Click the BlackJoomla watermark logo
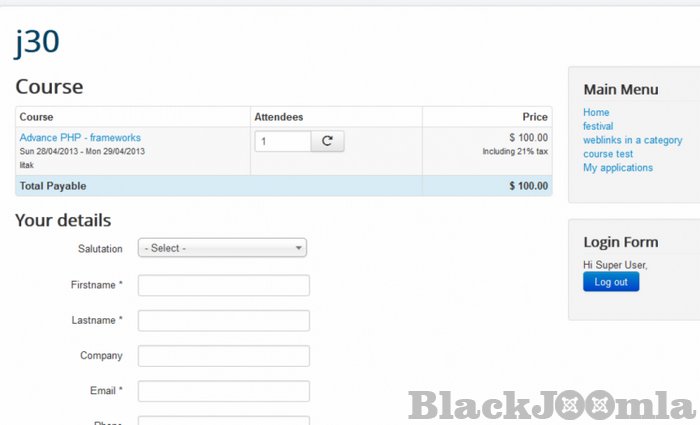 point(552,405)
